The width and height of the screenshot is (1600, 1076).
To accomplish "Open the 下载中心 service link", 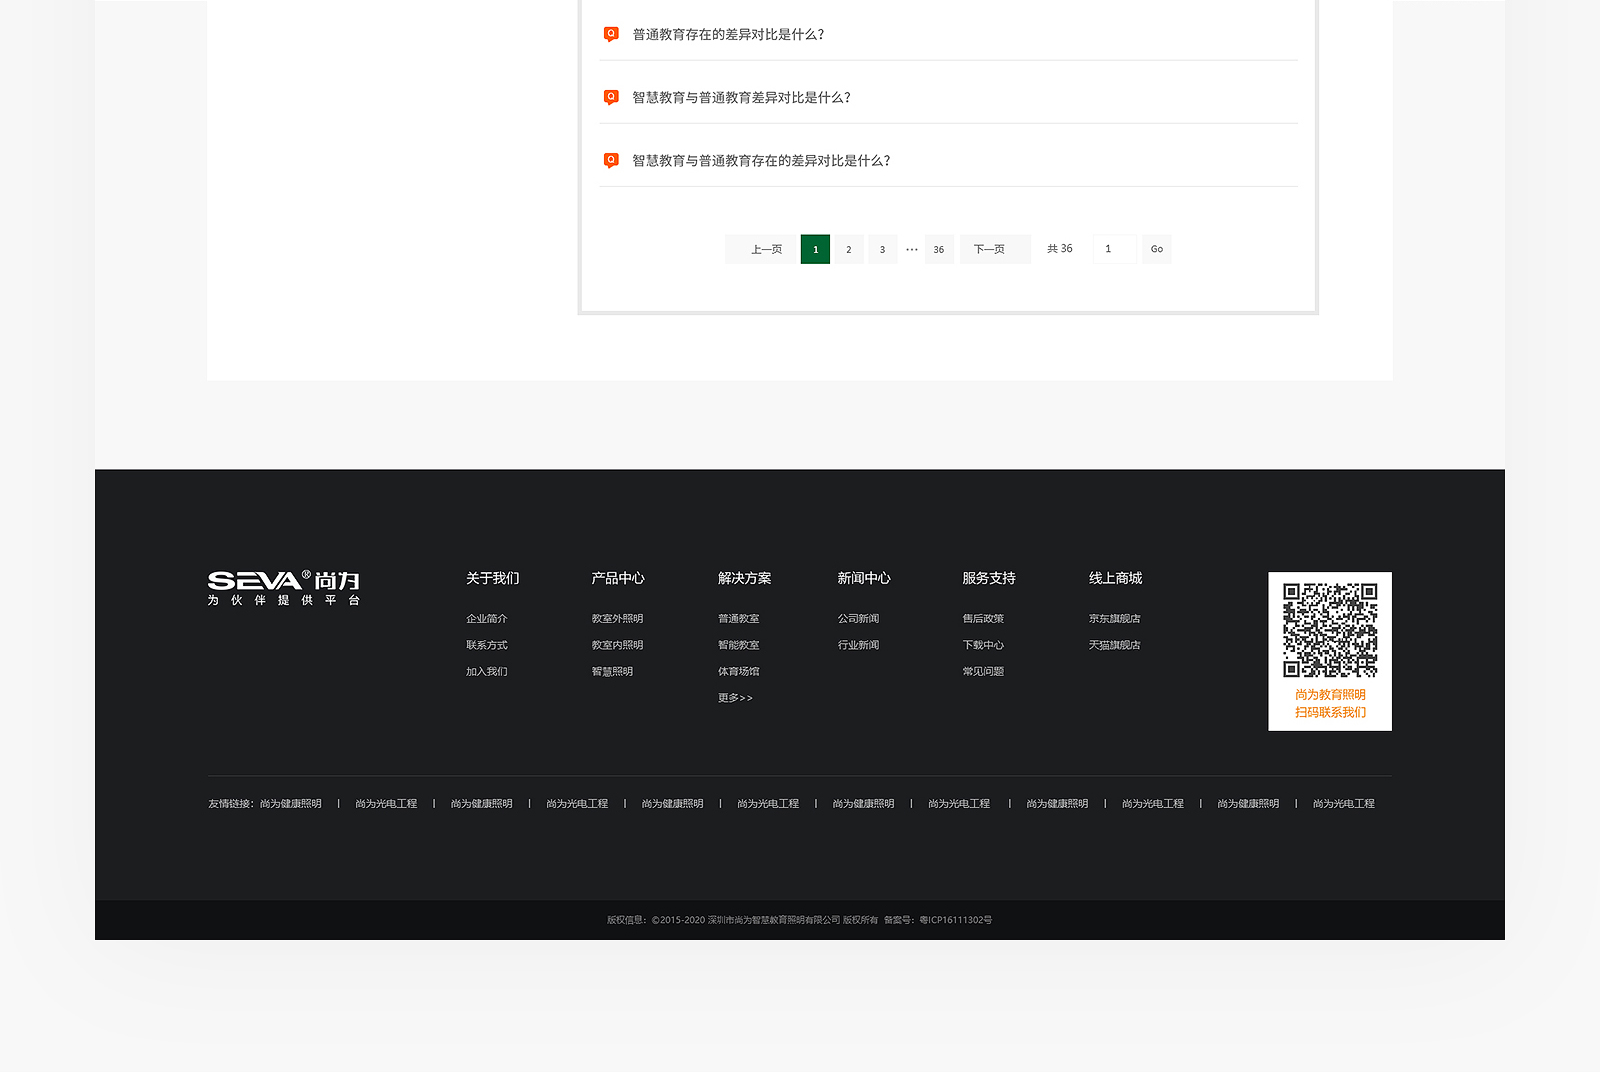I will click(x=983, y=645).
